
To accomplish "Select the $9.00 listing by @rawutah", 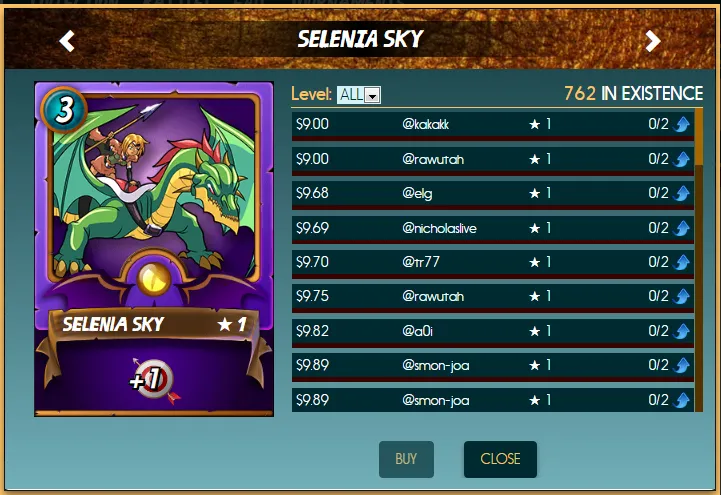I will 492,160.
